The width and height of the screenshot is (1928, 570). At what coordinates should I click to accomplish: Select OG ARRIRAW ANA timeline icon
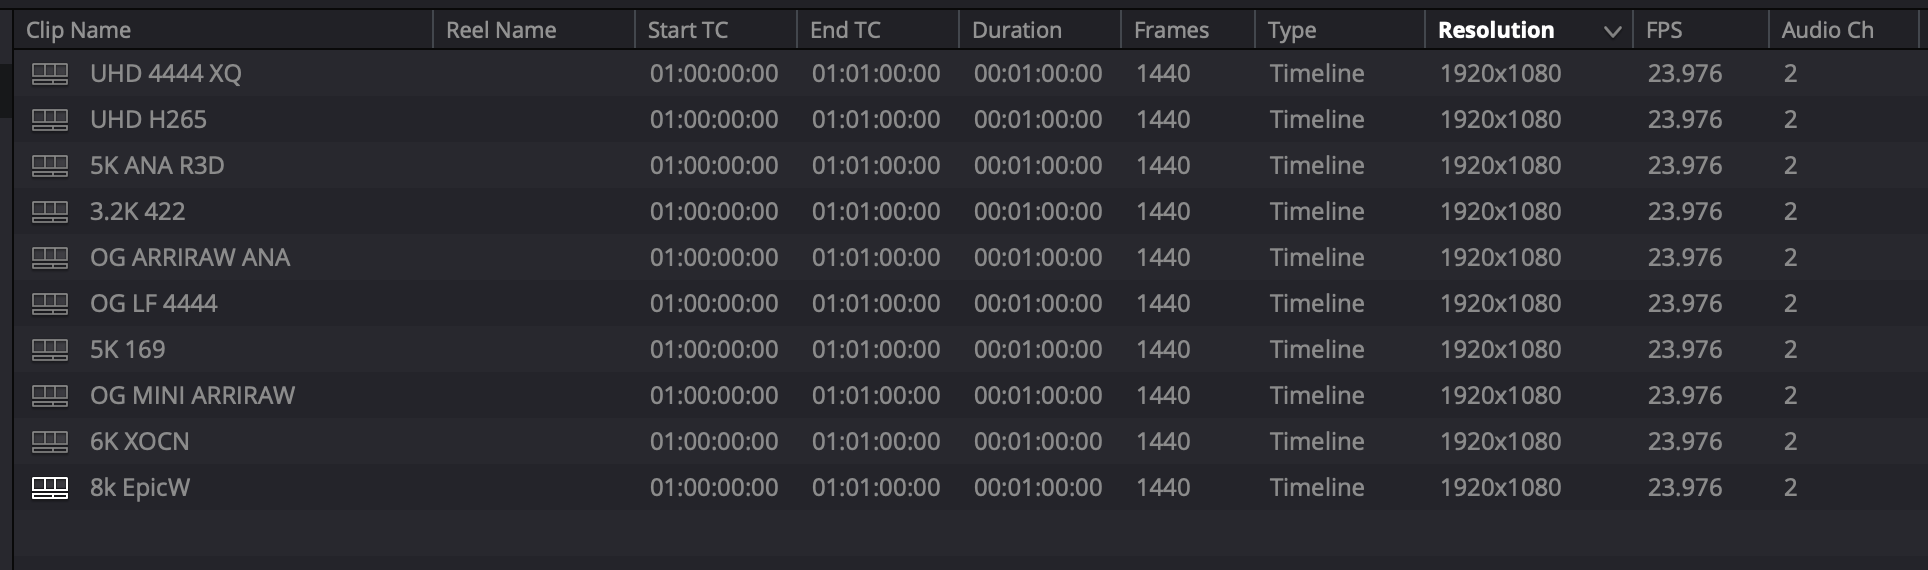coord(50,258)
